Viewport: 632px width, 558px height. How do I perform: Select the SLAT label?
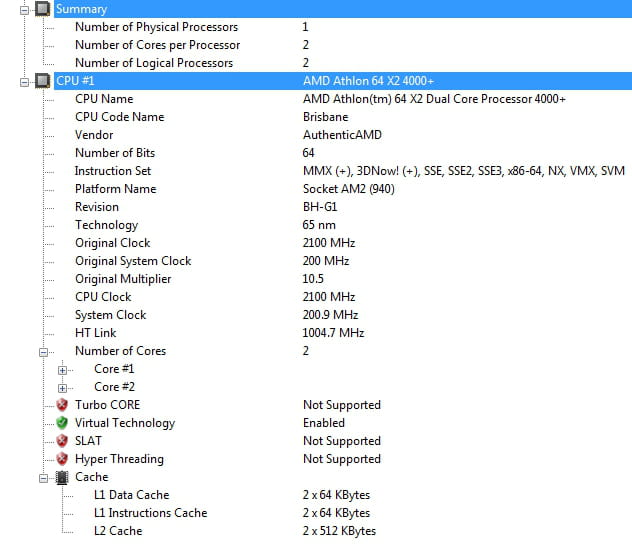88,441
